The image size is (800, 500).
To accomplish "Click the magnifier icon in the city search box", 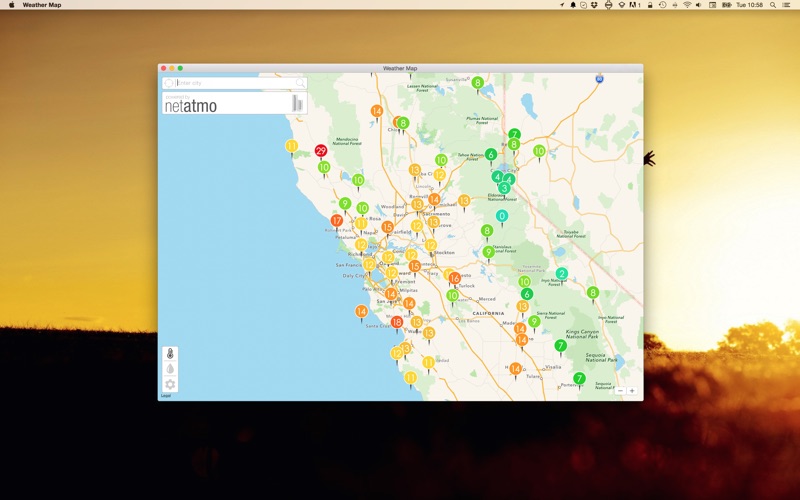I will pos(301,83).
